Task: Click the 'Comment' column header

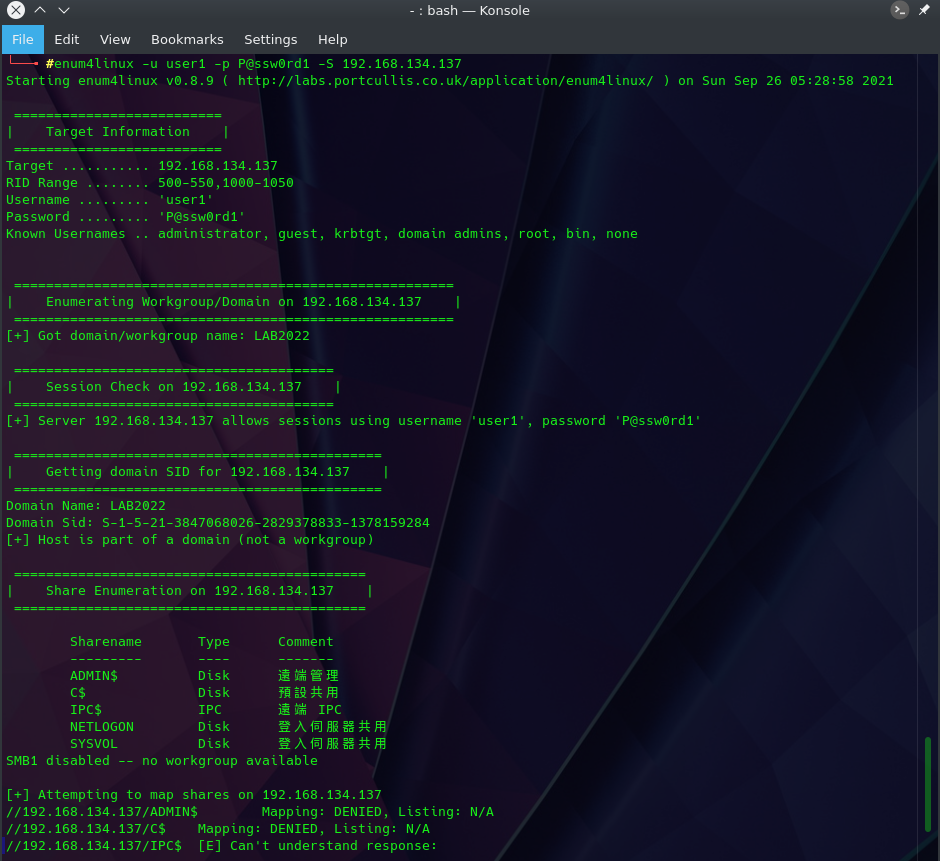Action: pos(306,641)
